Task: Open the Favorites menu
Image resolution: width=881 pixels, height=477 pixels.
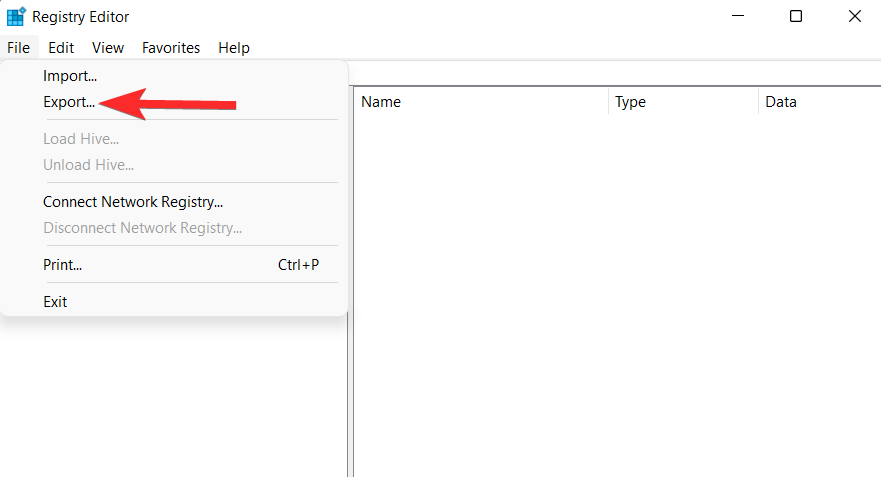Action: click(x=171, y=48)
